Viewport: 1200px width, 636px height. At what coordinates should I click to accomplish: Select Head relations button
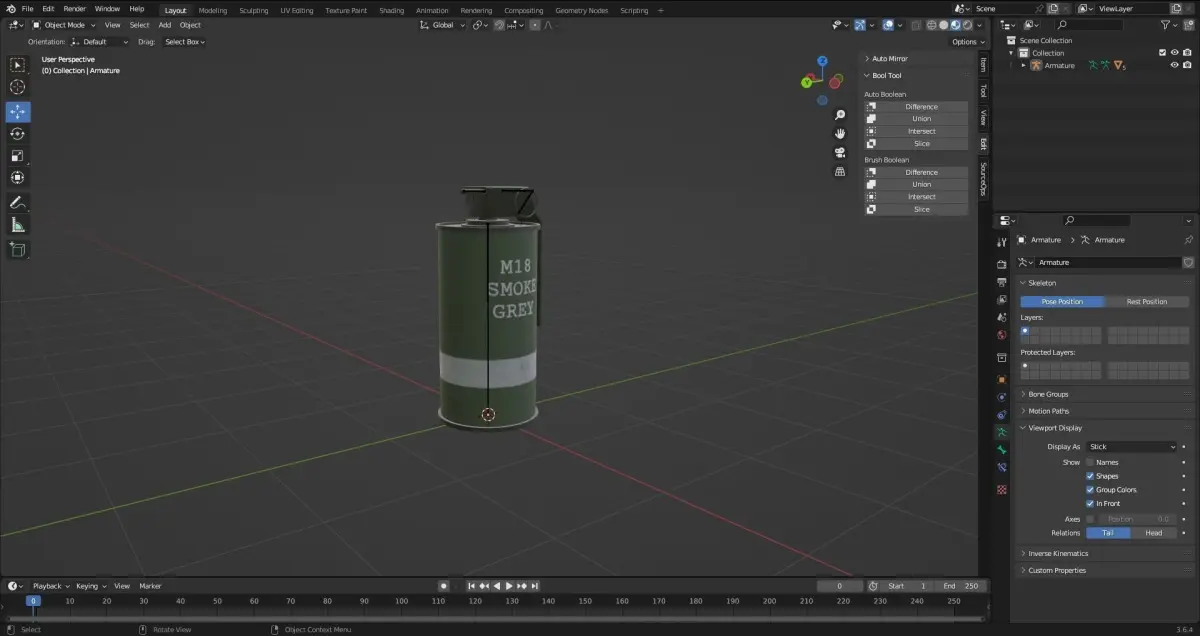[1154, 533]
